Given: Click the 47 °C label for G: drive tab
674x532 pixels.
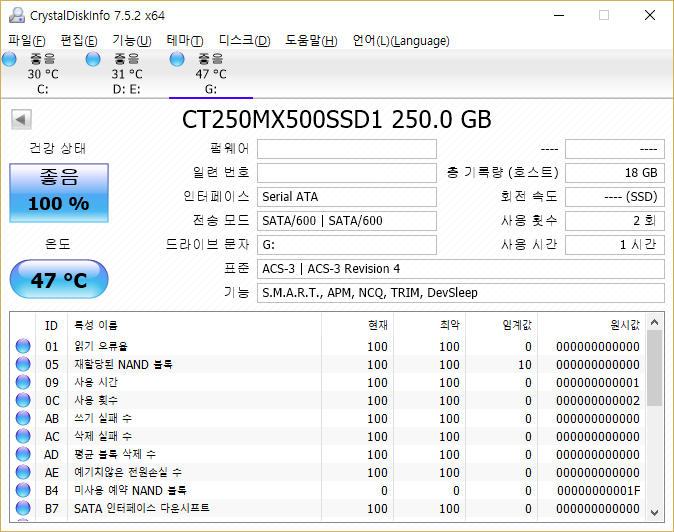Looking at the screenshot, I should coord(211,74).
